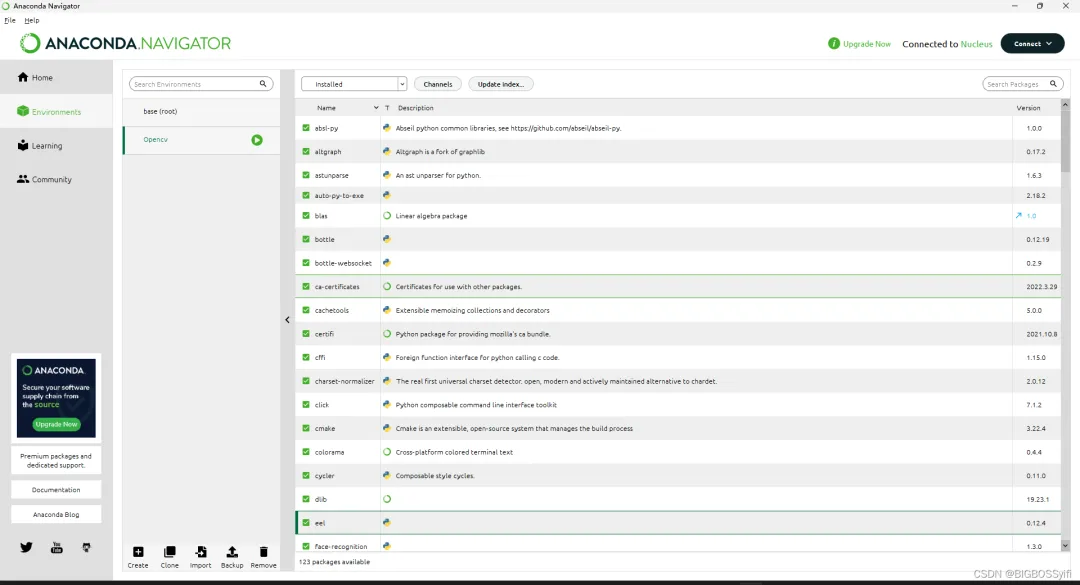This screenshot has height=585, width=1080.
Task: Expand the Connect dropdown button
Action: point(1032,43)
